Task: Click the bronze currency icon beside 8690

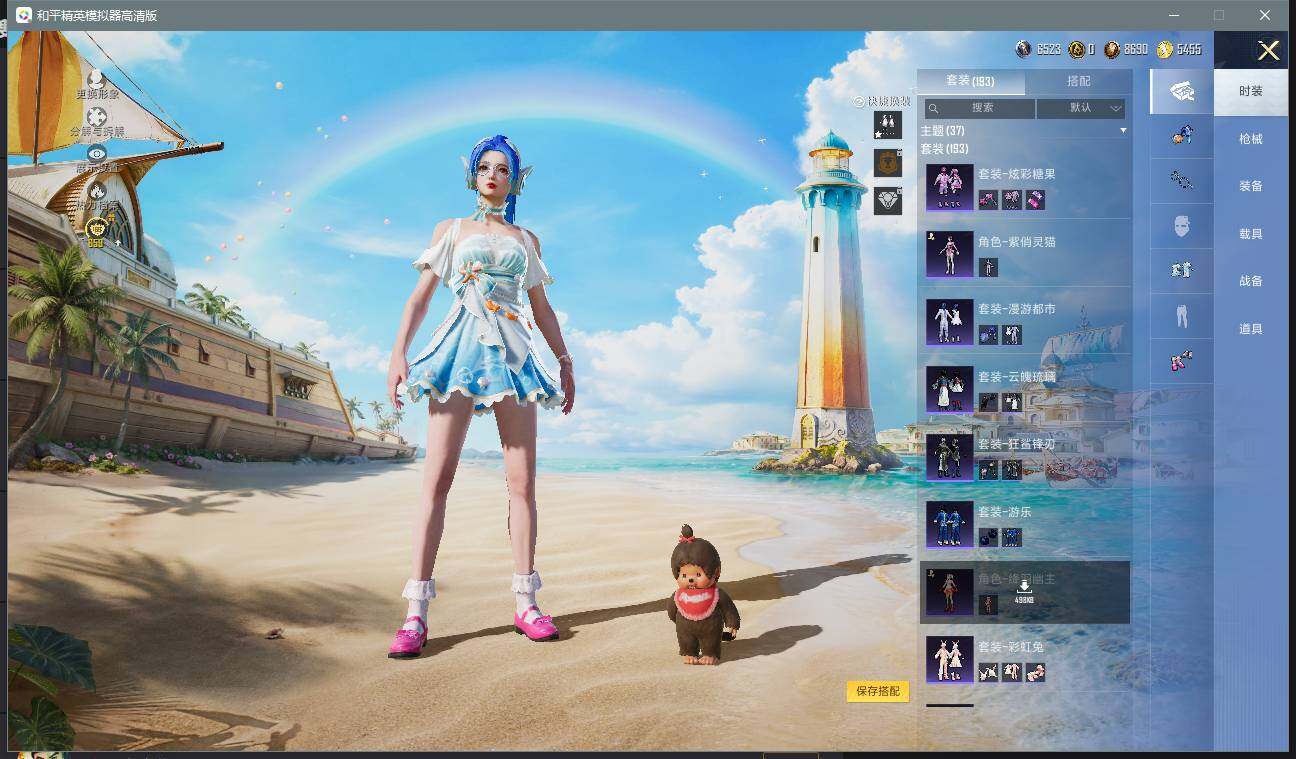Action: click(1112, 49)
